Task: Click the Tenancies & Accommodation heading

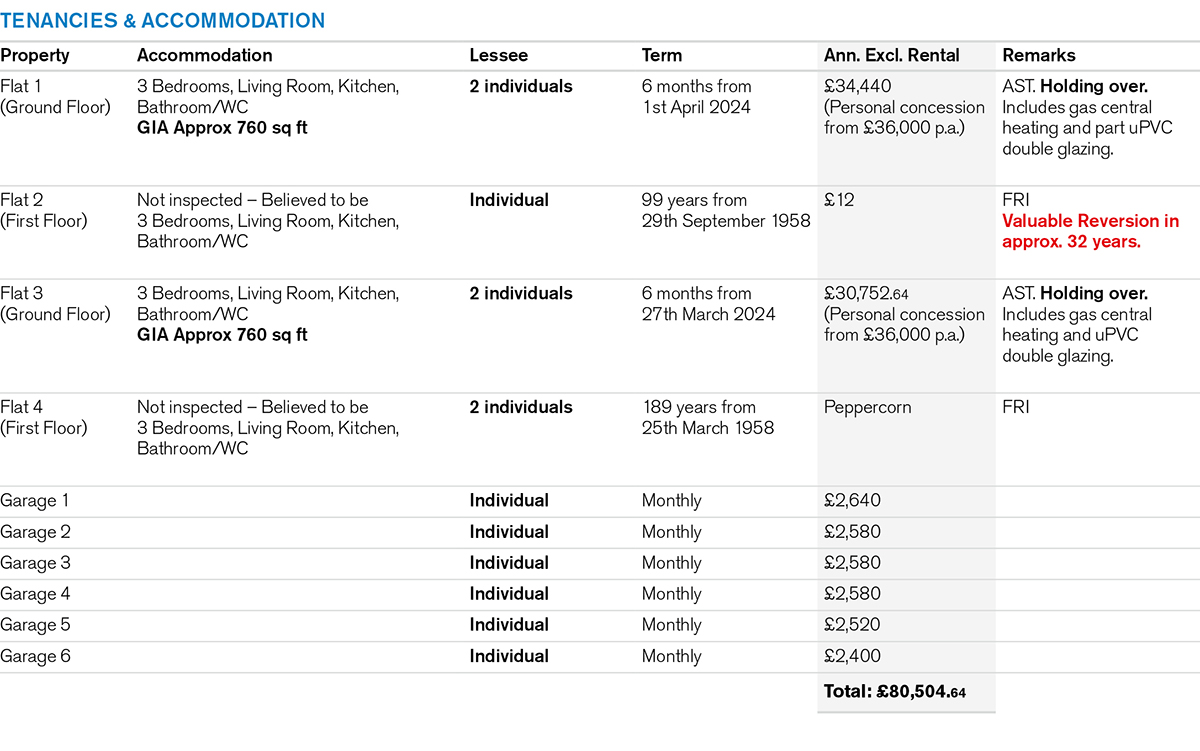Action: (162, 21)
